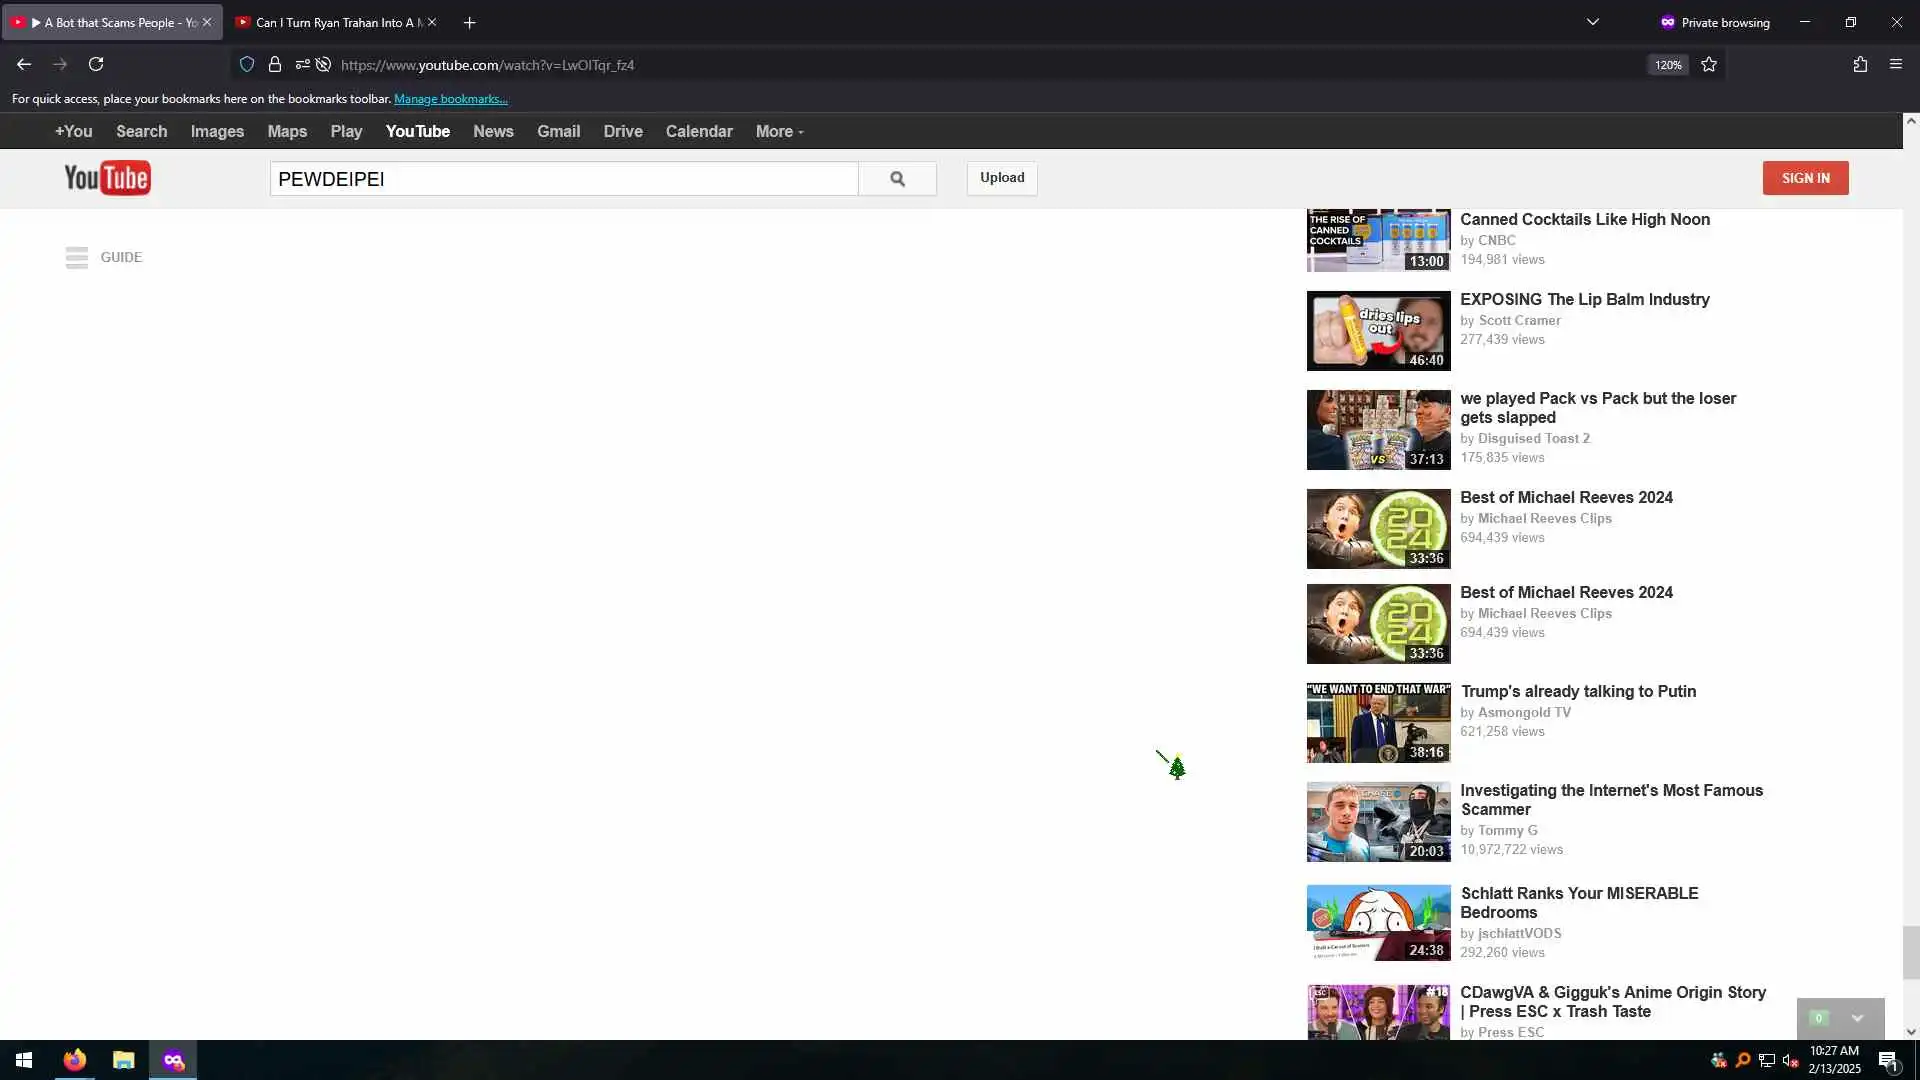1920x1080 pixels.
Task: Open Firefox extensions icon
Action: tap(1860, 65)
